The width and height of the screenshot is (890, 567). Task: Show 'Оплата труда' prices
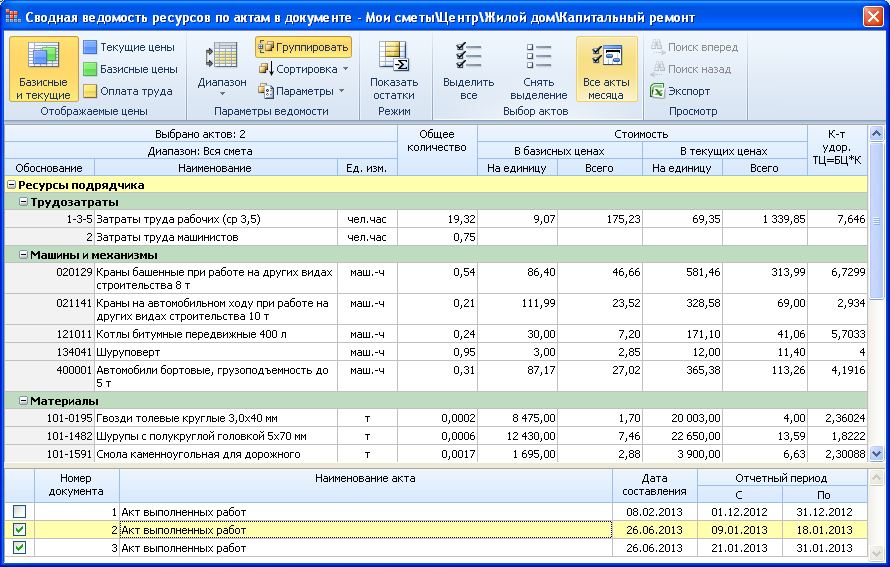click(x=128, y=91)
